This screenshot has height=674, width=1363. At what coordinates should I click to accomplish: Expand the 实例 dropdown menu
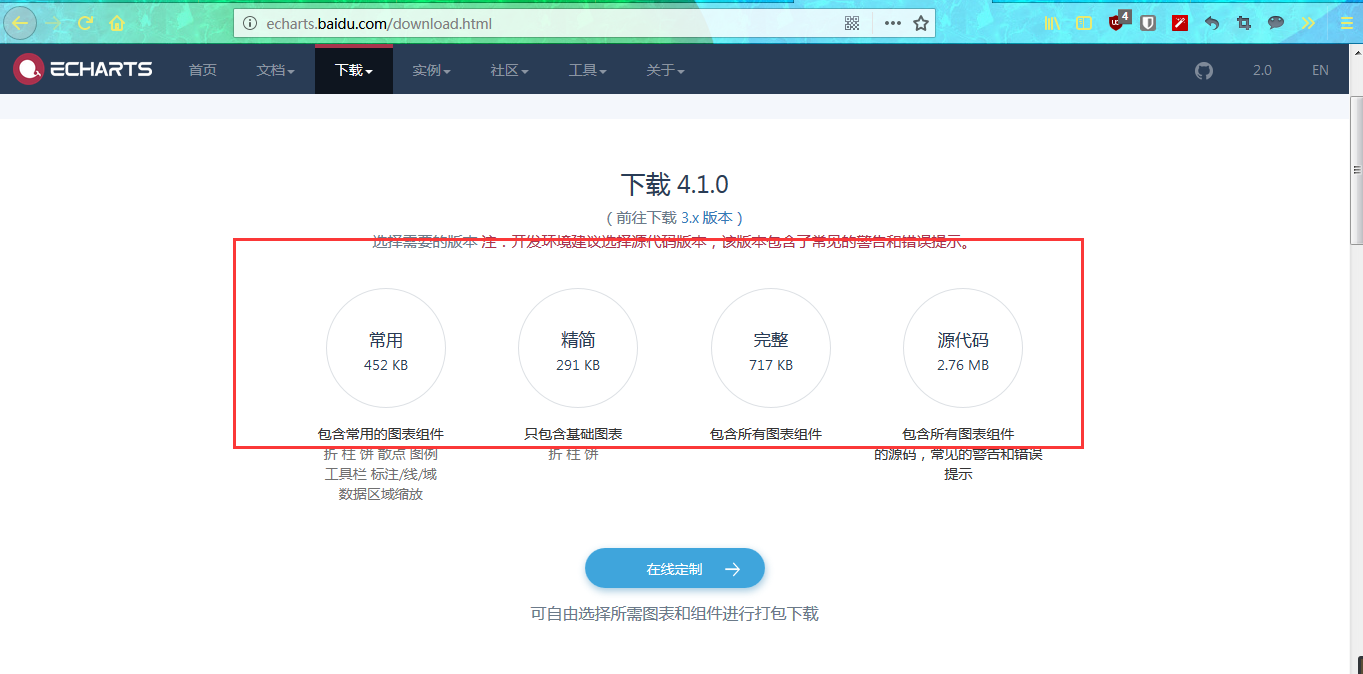[x=431, y=70]
